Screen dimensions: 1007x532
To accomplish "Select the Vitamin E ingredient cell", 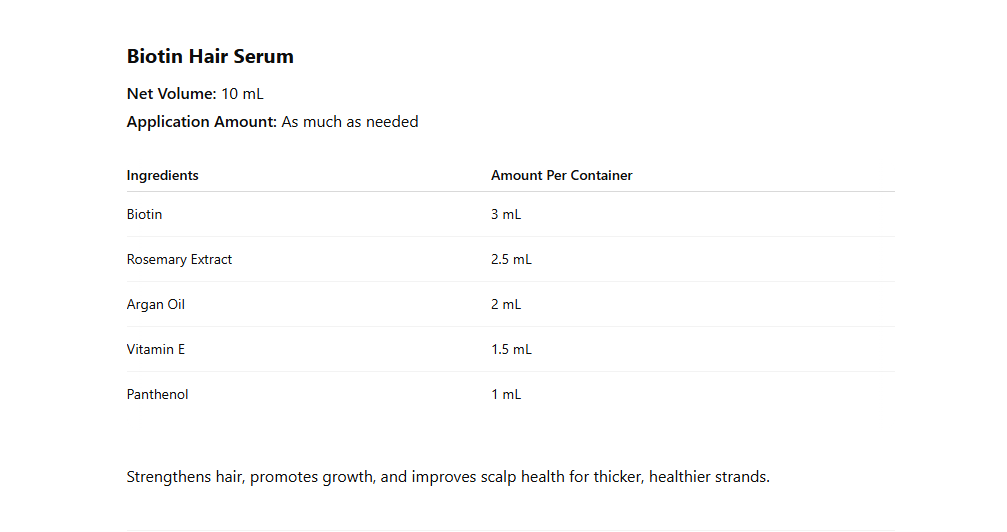I will coord(156,350).
